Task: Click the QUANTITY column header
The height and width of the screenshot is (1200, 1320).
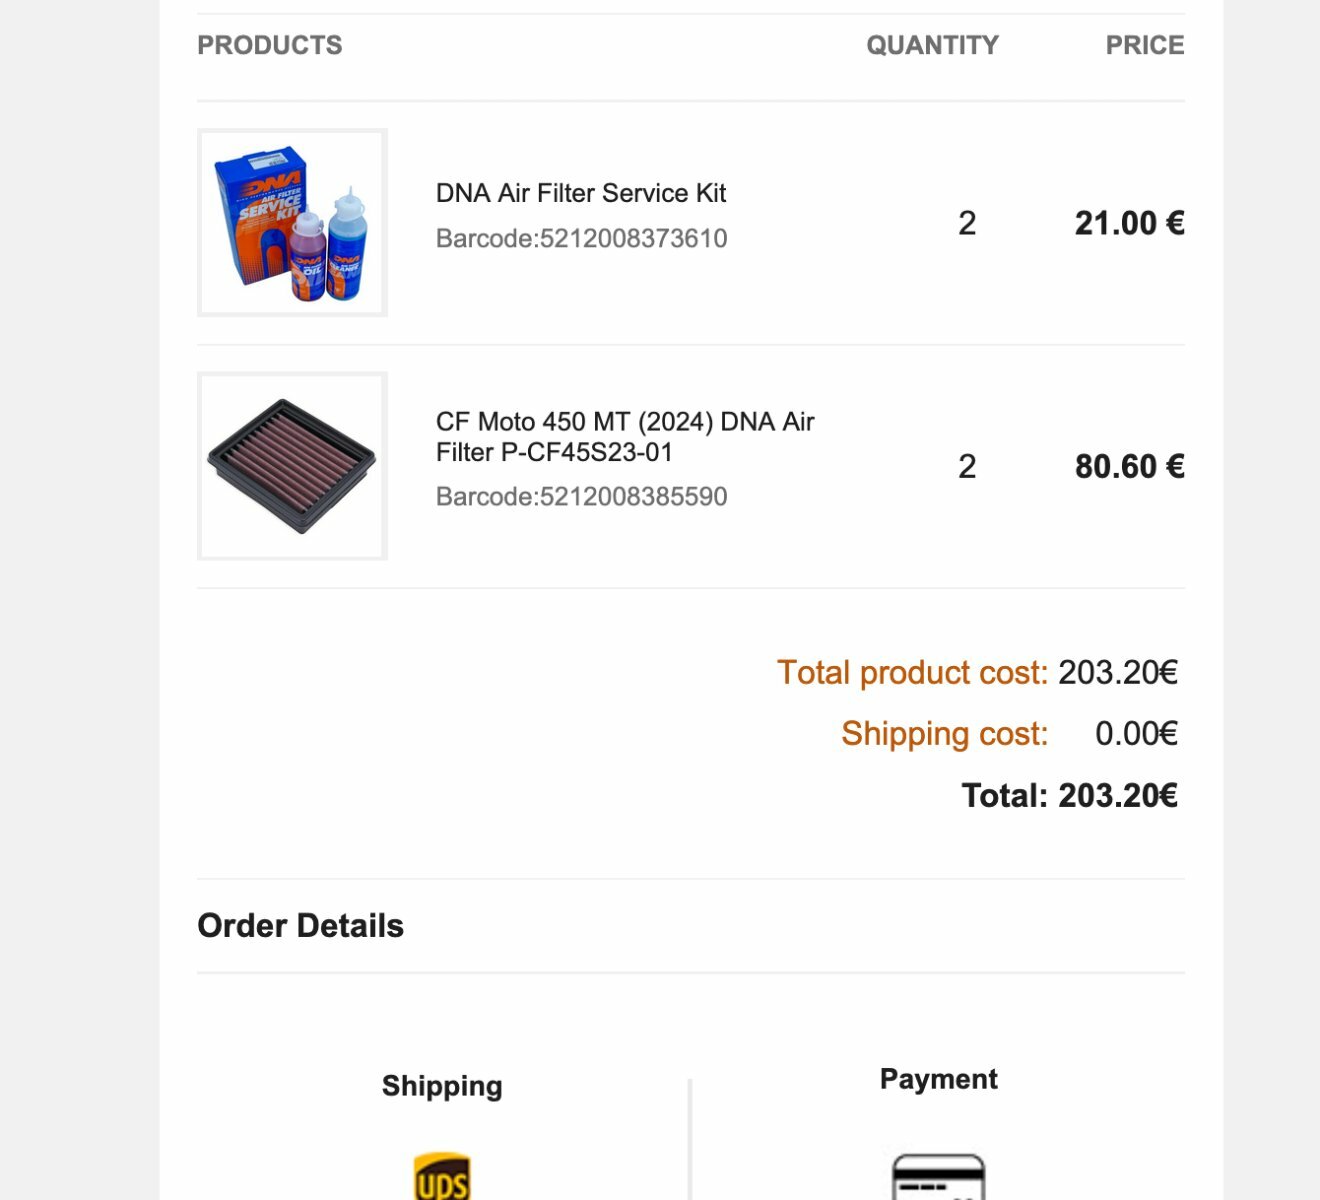Action: (x=932, y=45)
